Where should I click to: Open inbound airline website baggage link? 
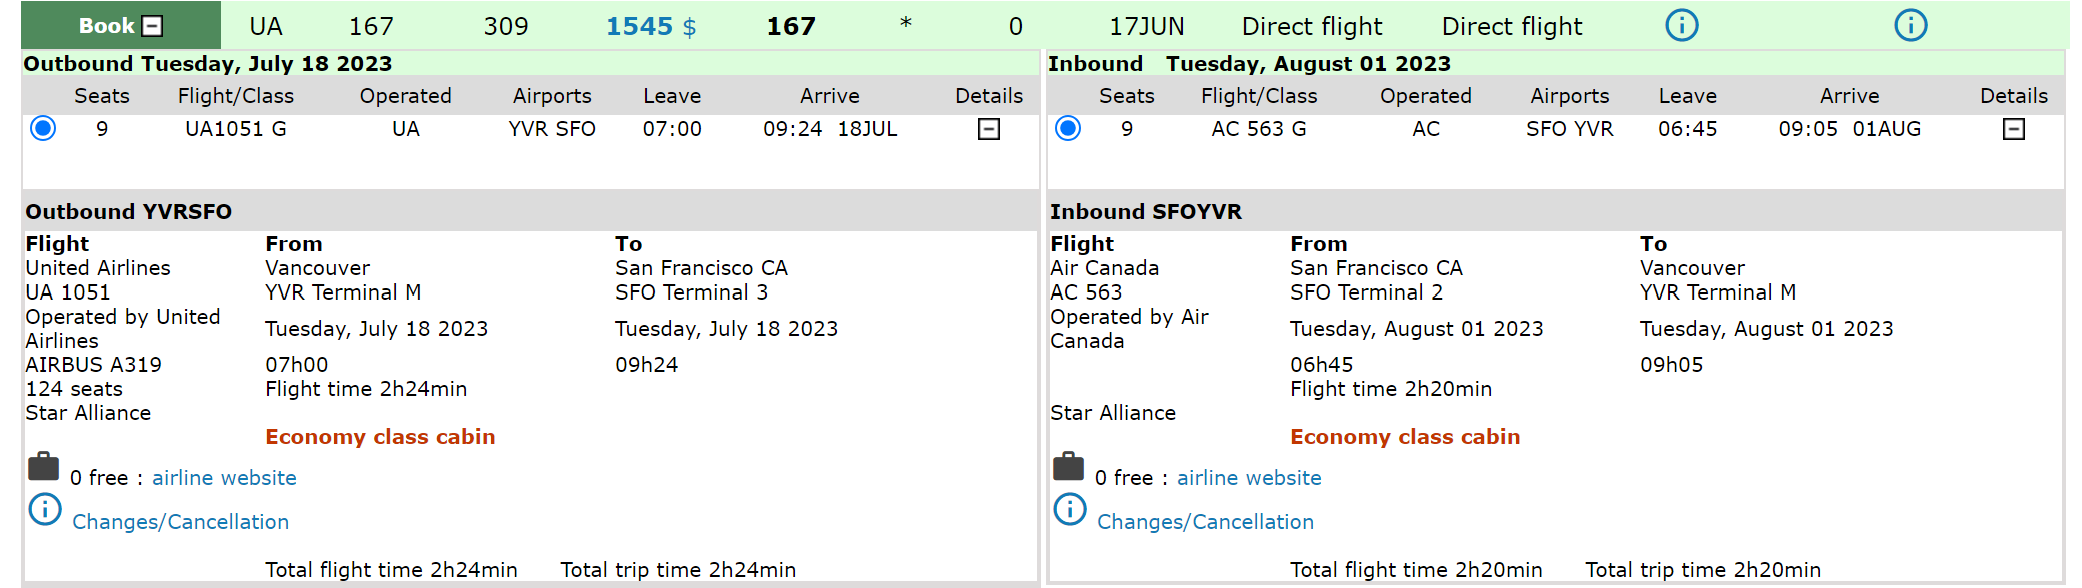coord(1249,478)
